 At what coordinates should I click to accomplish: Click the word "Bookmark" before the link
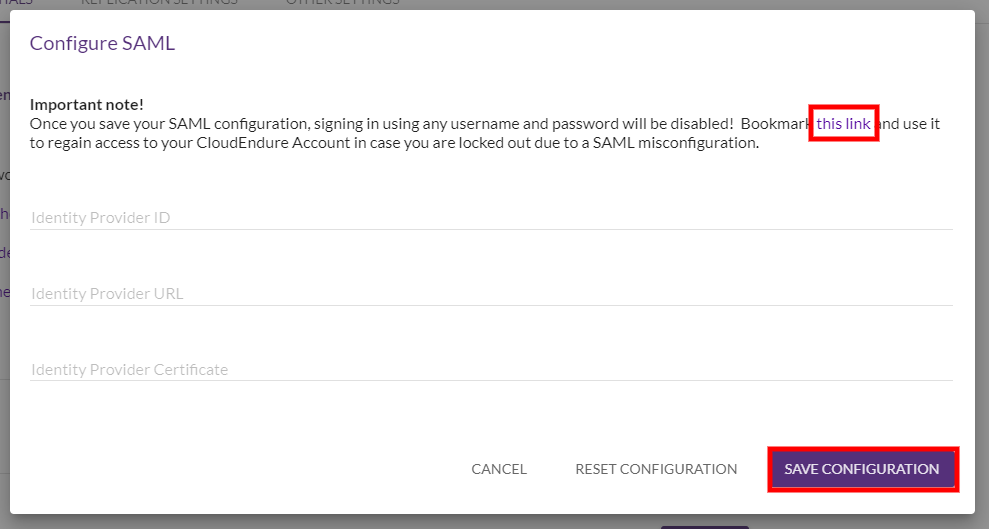(775, 124)
